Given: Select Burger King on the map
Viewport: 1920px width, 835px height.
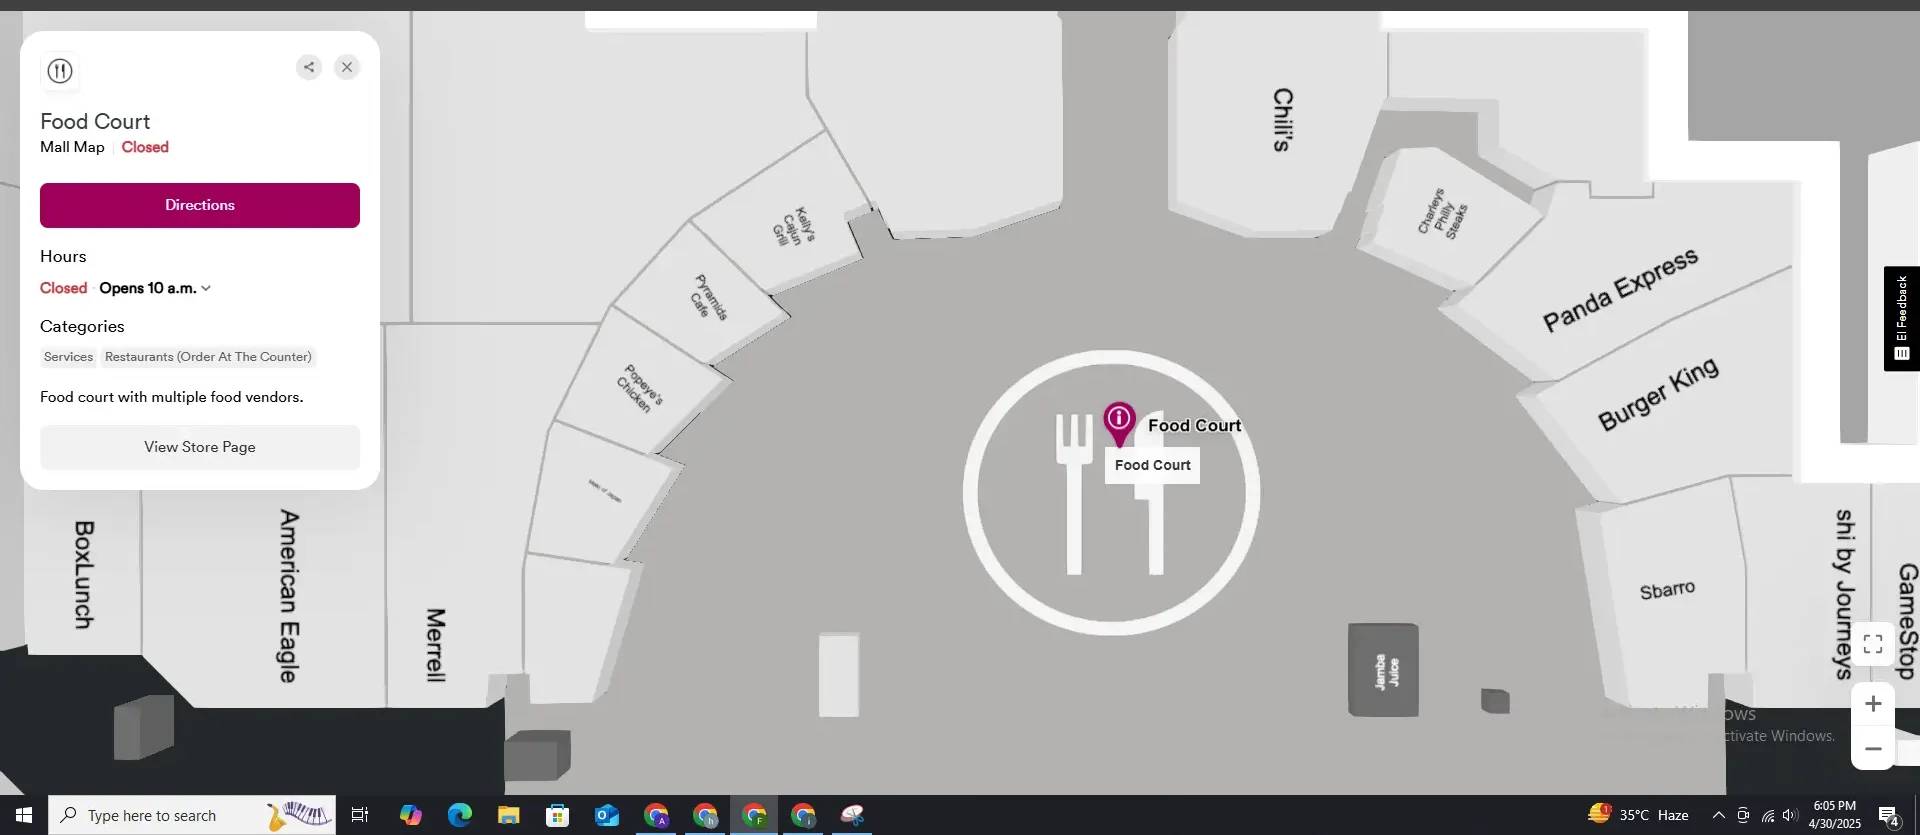Looking at the screenshot, I should (x=1658, y=393).
